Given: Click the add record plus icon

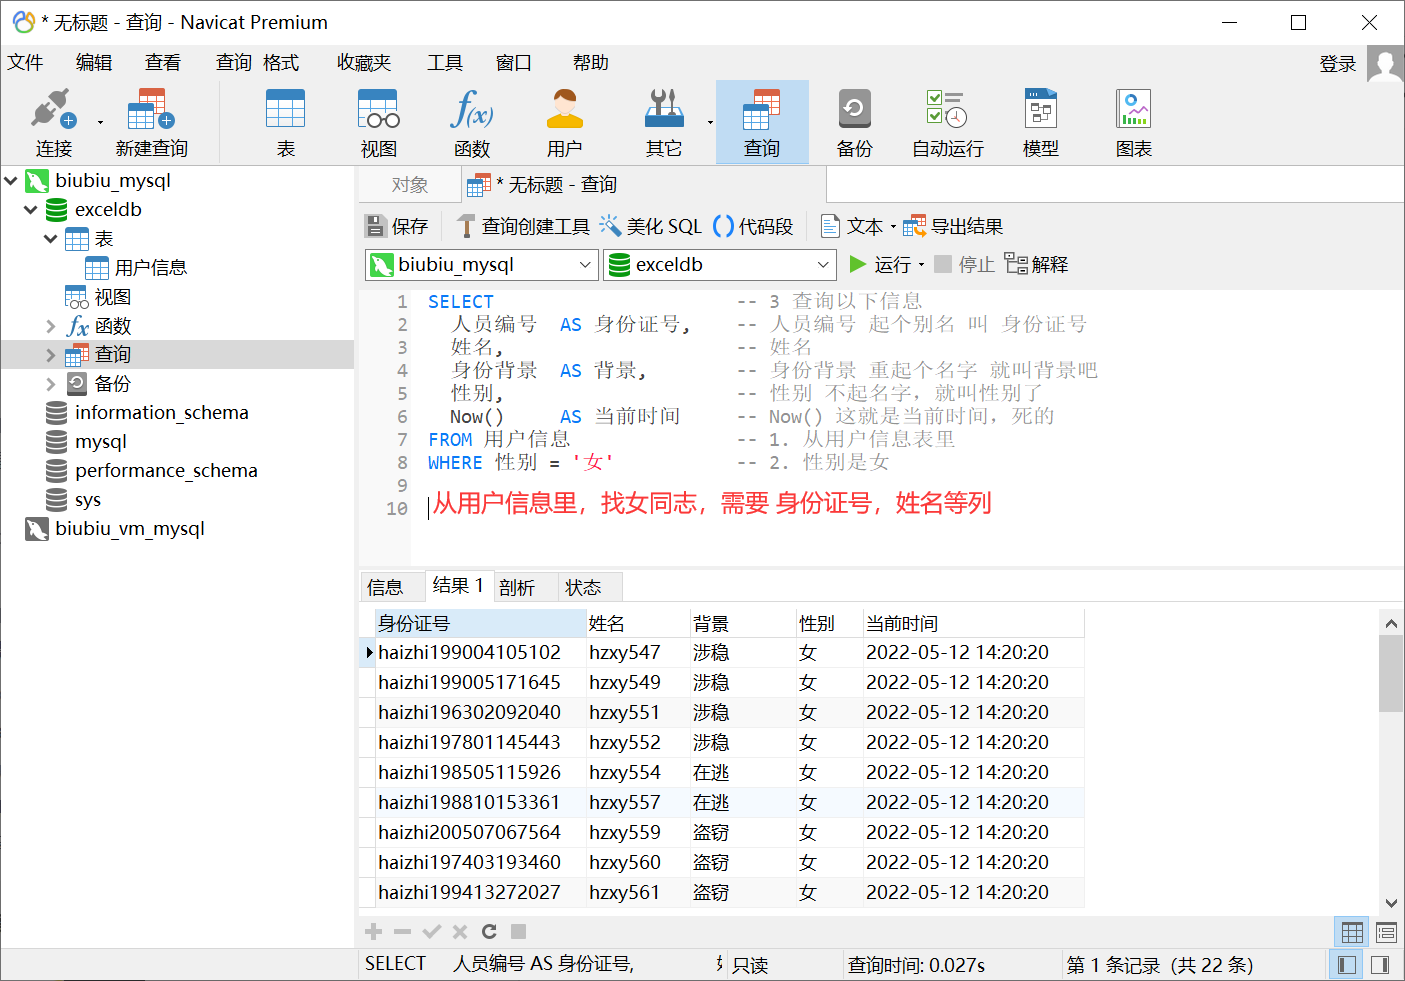Looking at the screenshot, I should click(374, 932).
